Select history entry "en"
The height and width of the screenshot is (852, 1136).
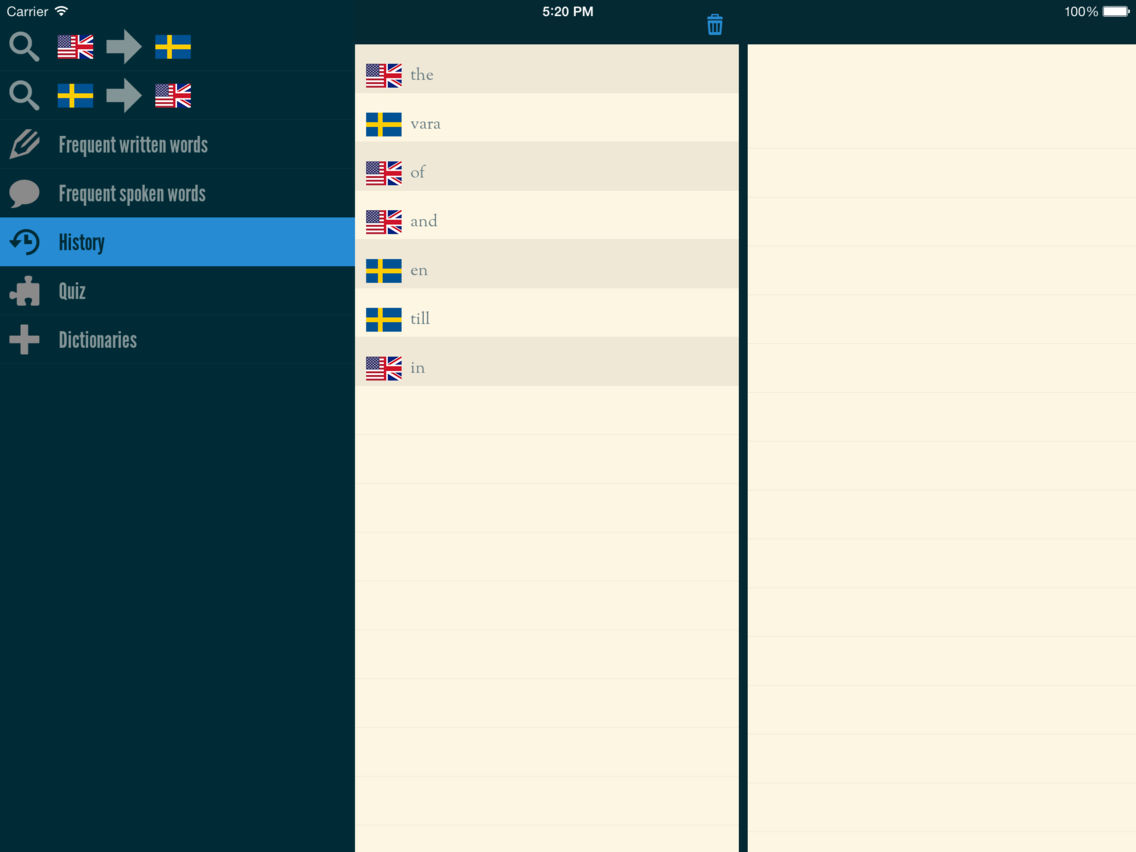(x=547, y=264)
